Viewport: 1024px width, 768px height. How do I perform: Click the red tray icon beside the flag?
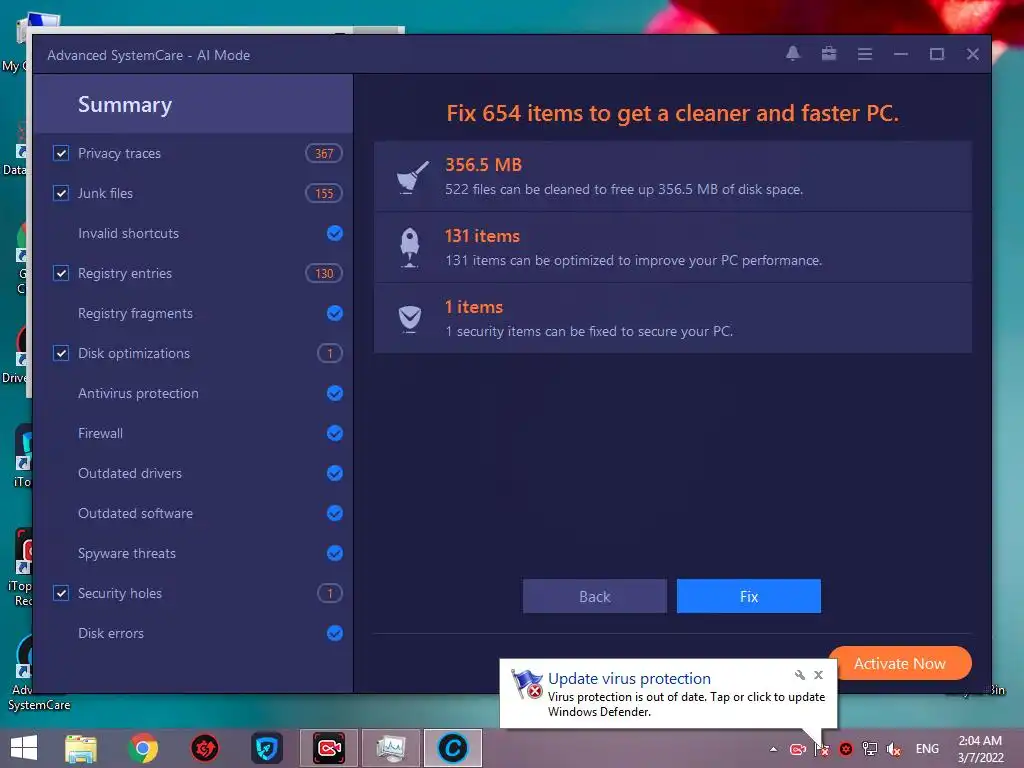pos(846,749)
